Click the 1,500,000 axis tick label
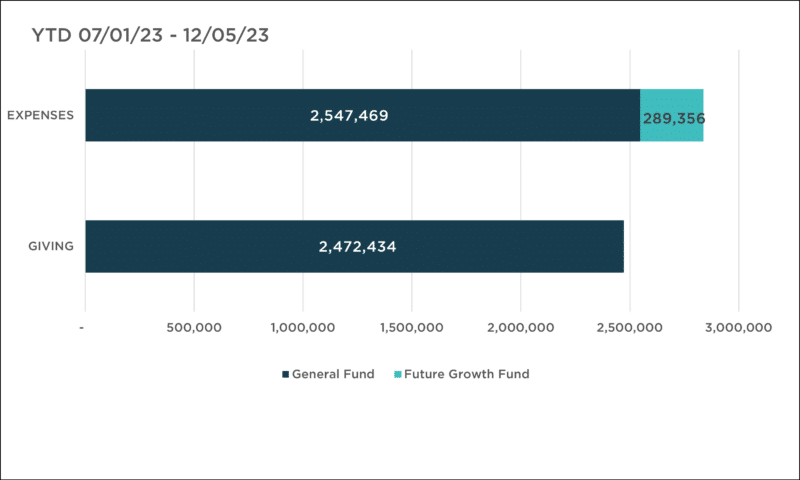Screen dimensions: 800x480 (412, 327)
